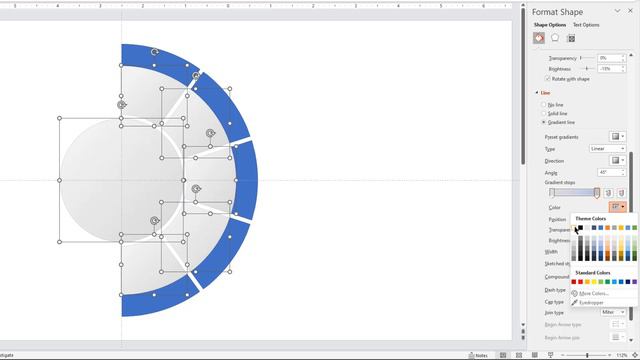This screenshot has height=360, width=640.
Task: Click the Transparency spinner arrows
Action: coord(623,58)
